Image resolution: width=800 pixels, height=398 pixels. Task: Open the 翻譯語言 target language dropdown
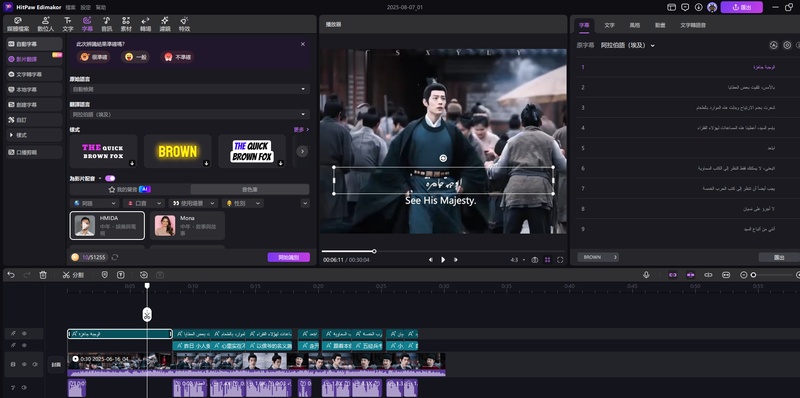point(190,114)
